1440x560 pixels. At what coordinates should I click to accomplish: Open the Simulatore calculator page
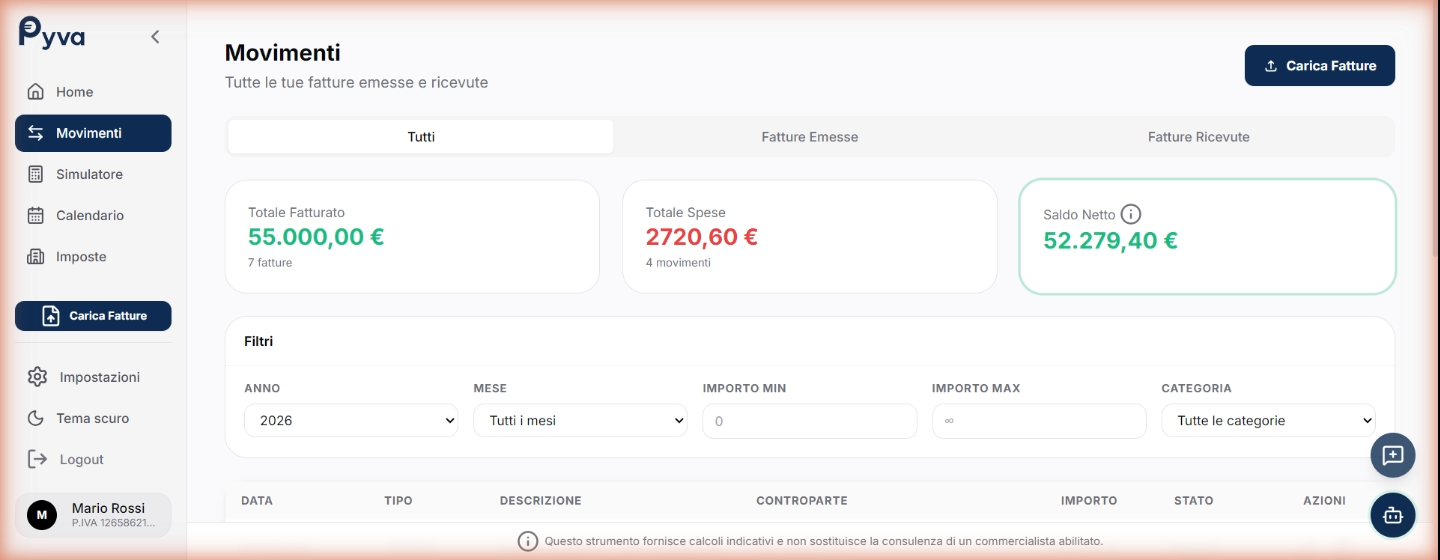click(x=89, y=174)
